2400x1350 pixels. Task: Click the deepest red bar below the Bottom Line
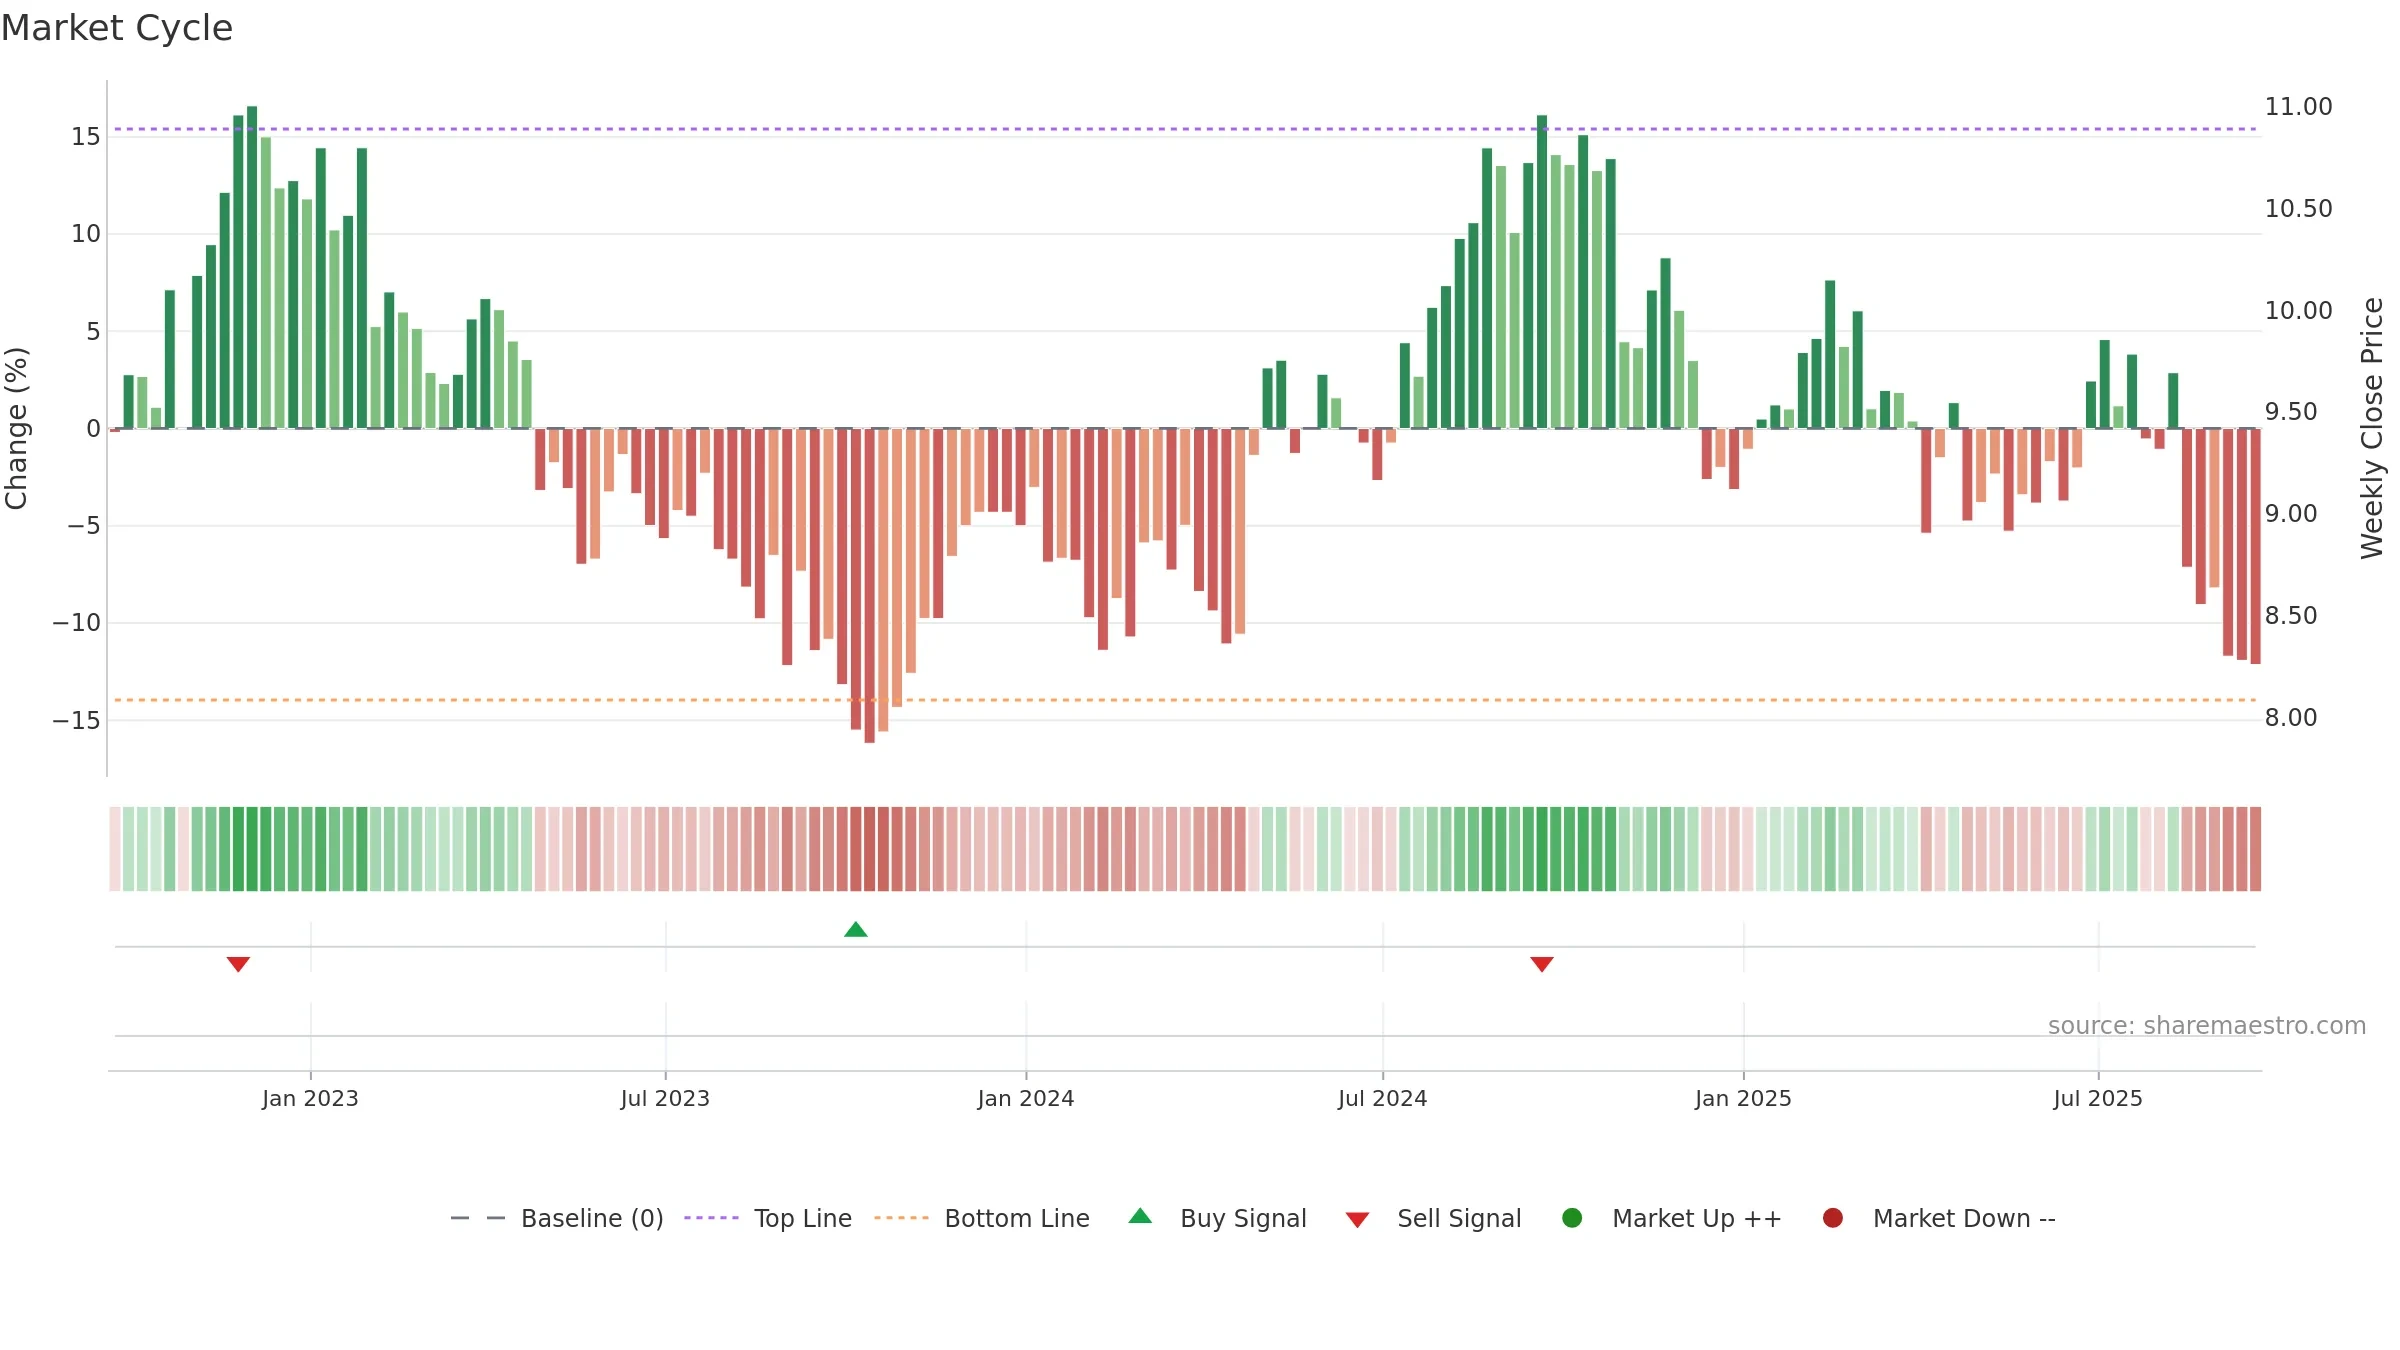(869, 586)
